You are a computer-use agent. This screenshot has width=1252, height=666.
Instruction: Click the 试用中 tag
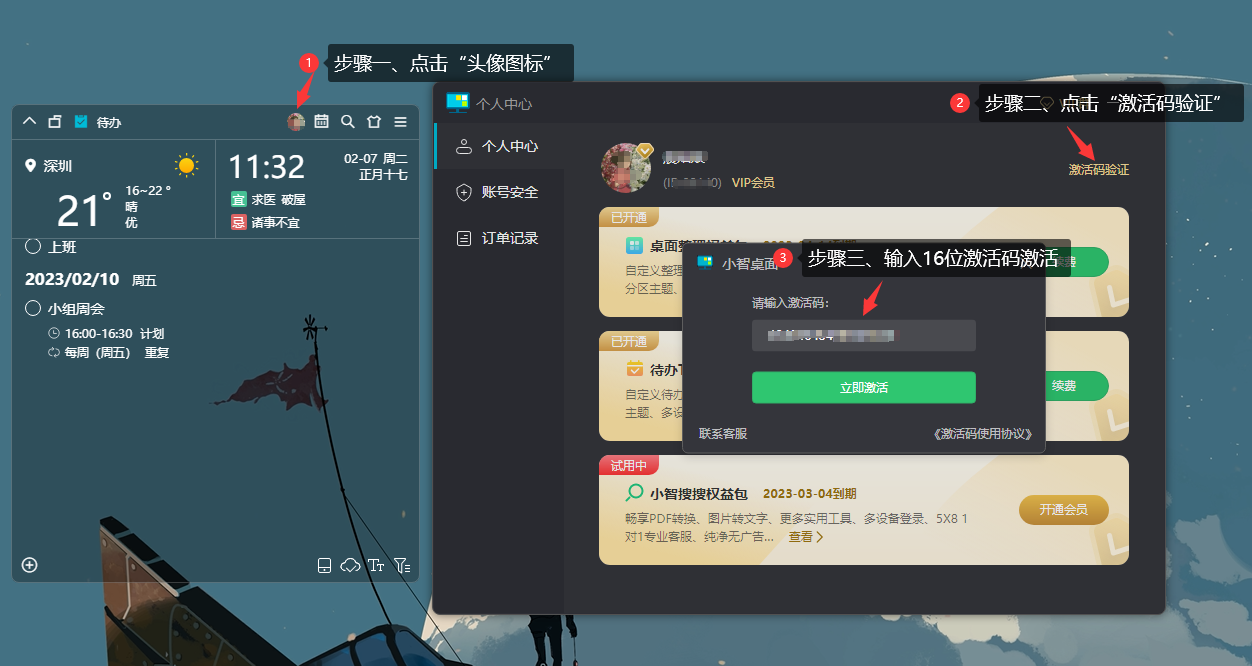point(629,465)
